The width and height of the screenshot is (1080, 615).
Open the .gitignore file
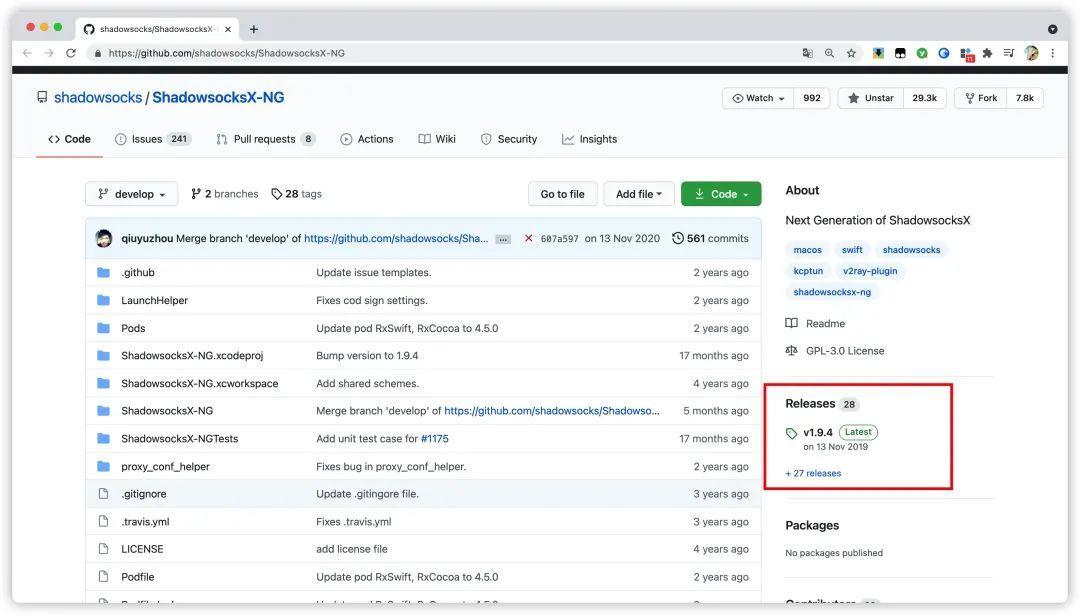point(144,494)
